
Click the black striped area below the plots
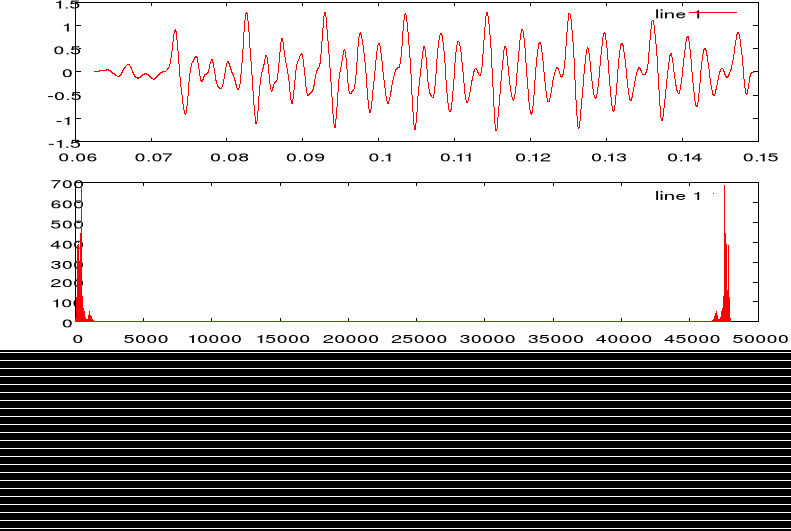pyautogui.click(x=395, y=440)
